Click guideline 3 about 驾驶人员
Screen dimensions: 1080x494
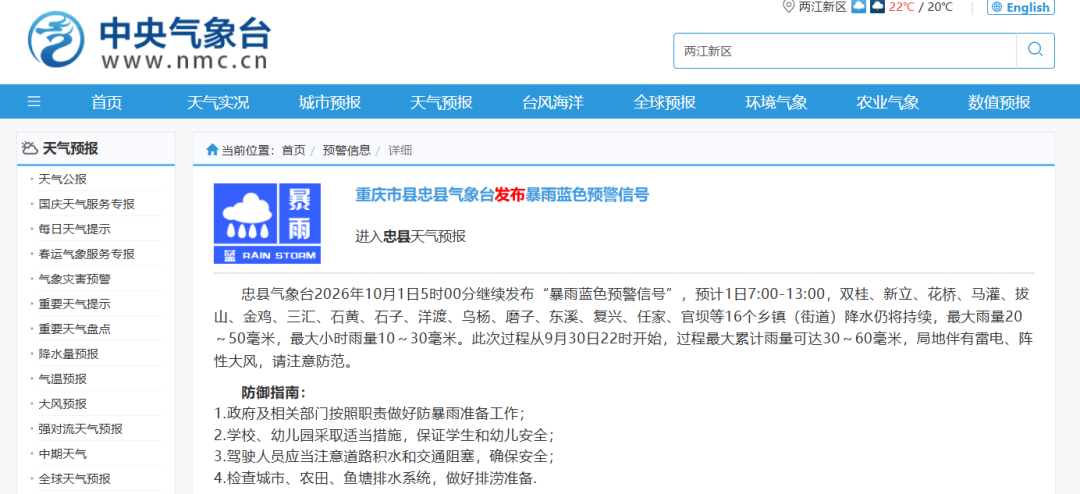[384, 456]
